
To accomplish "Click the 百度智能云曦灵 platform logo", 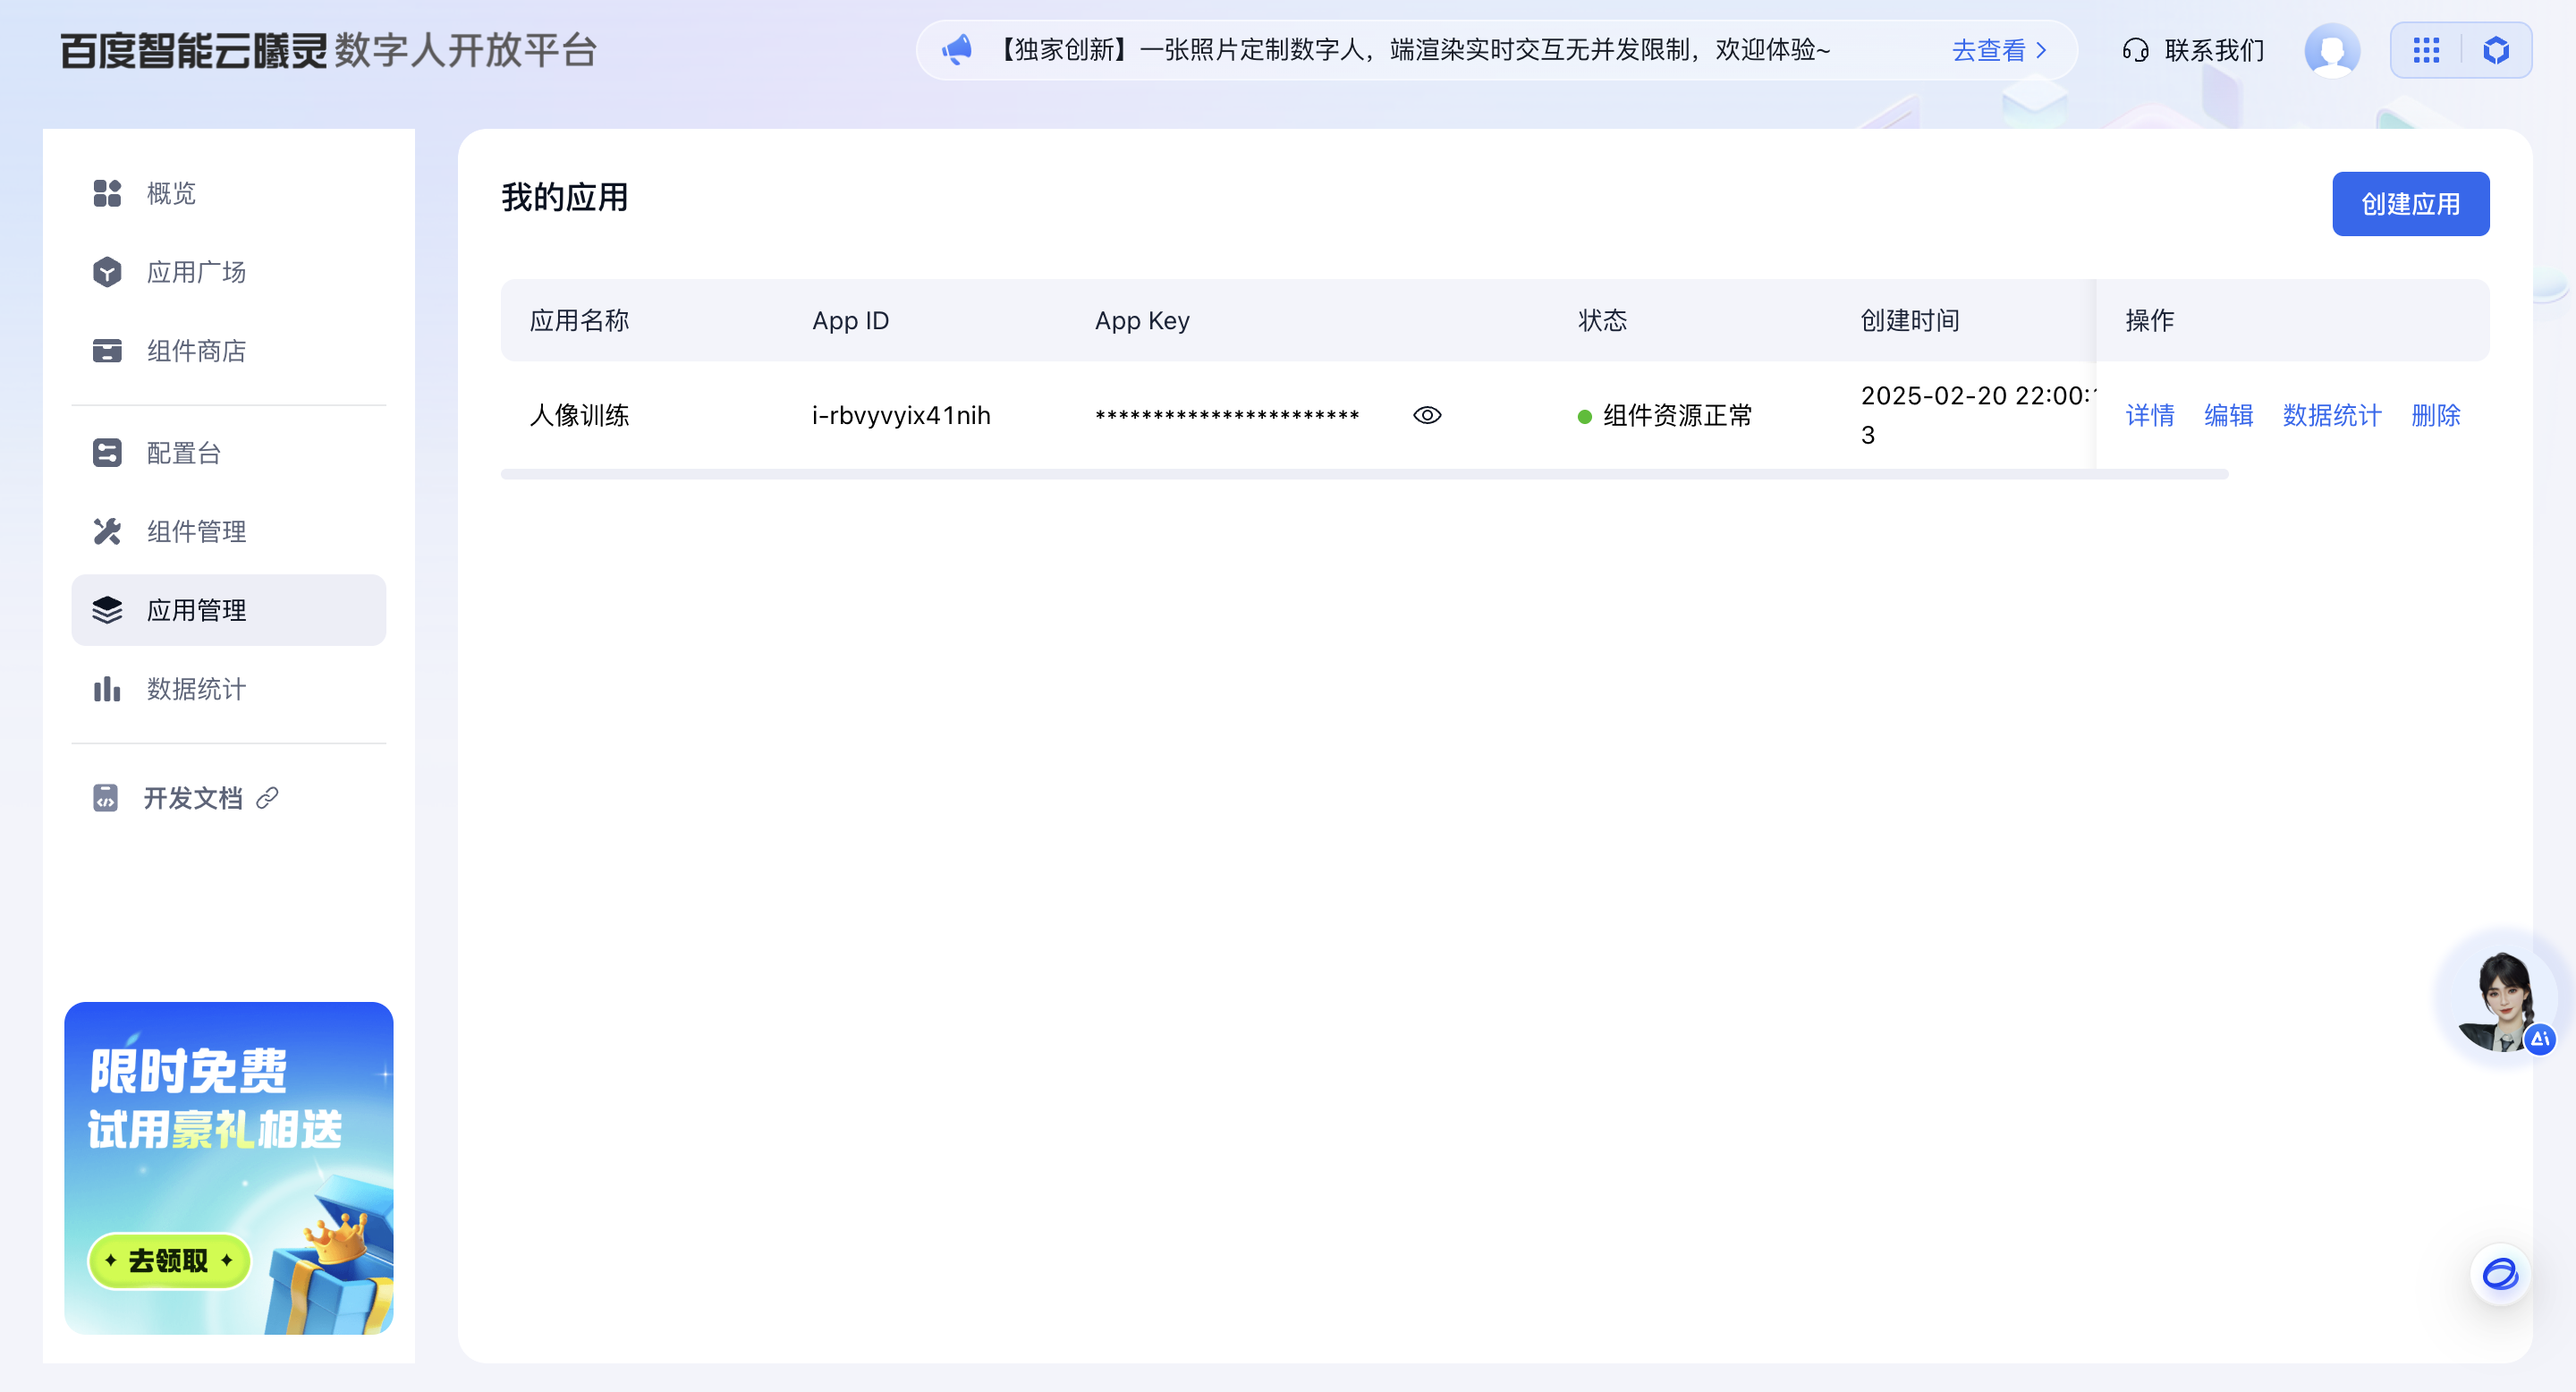I will 328,50.
